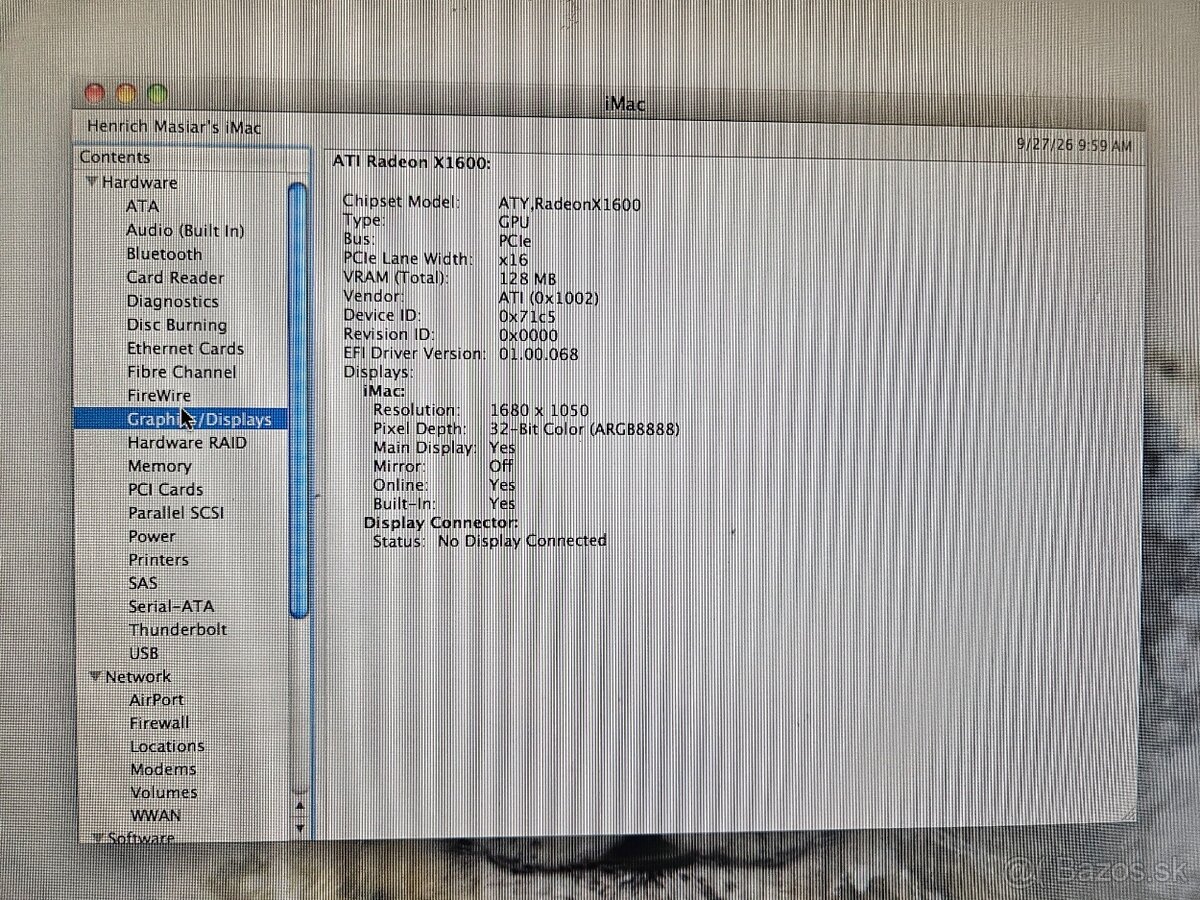The height and width of the screenshot is (900, 1200).
Task: Click Henrich Masiar's iMac label
Action: pyautogui.click(x=173, y=127)
